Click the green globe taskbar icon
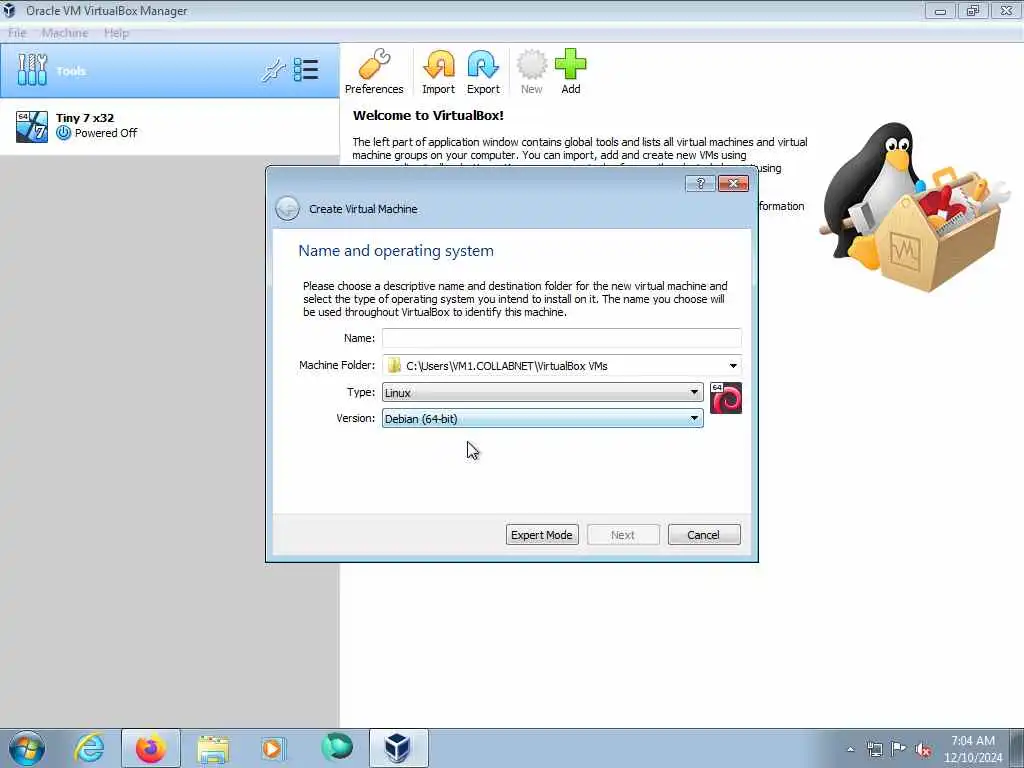 (337, 747)
